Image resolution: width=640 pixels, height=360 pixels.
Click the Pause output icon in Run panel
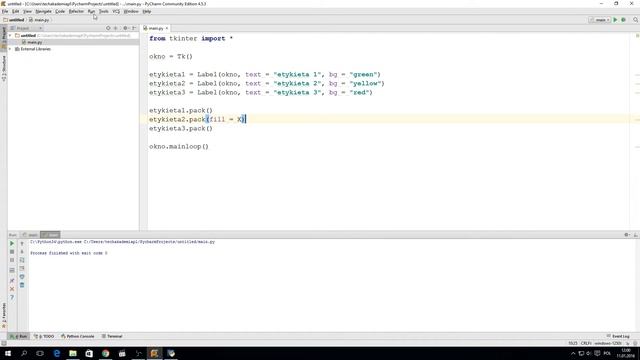(12, 260)
